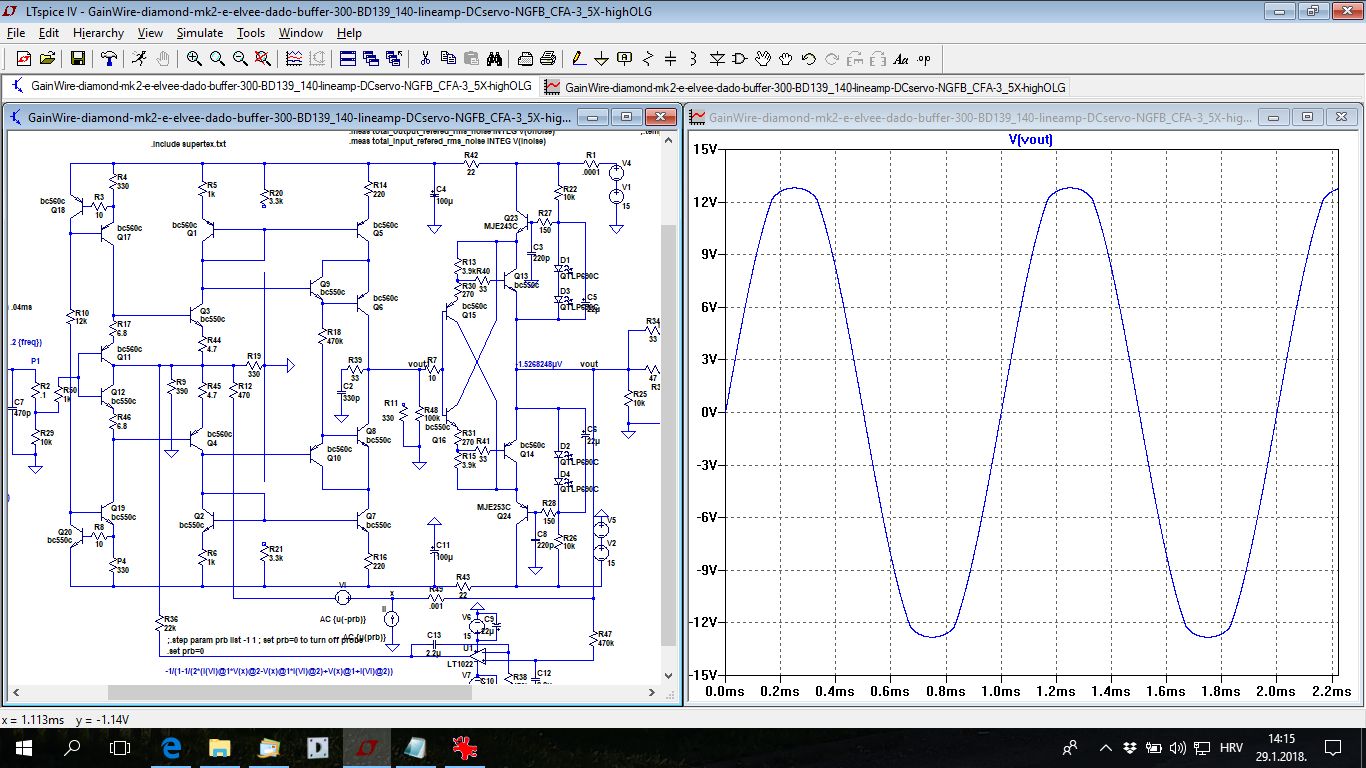1366x768 pixels.
Task: Select the Diode component tool
Action: pyautogui.click(x=717, y=59)
